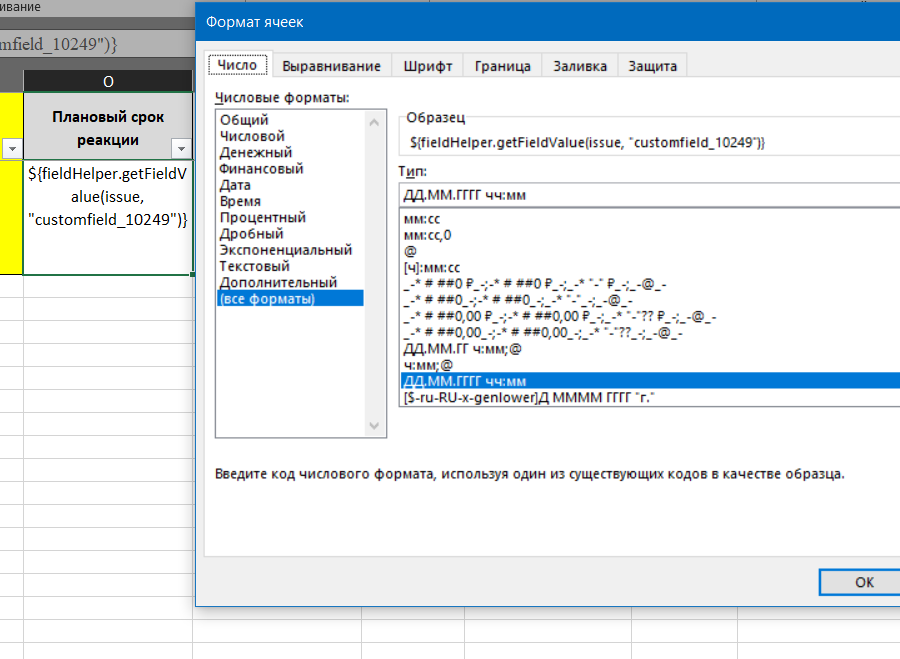Open the filter dropdown in the yellow column header

pyautogui.click(x=12, y=149)
